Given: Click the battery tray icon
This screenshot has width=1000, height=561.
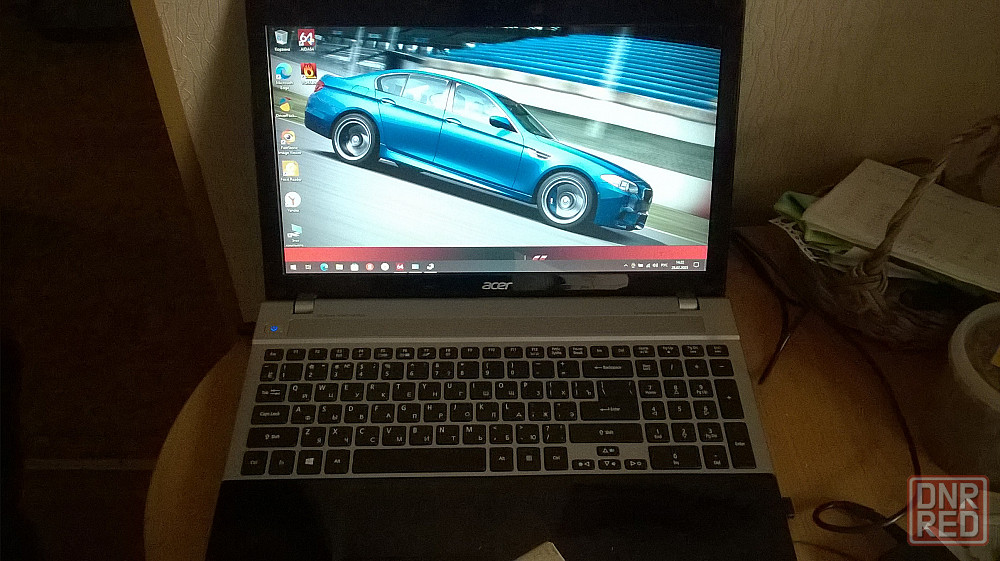Looking at the screenshot, I should click(x=640, y=265).
